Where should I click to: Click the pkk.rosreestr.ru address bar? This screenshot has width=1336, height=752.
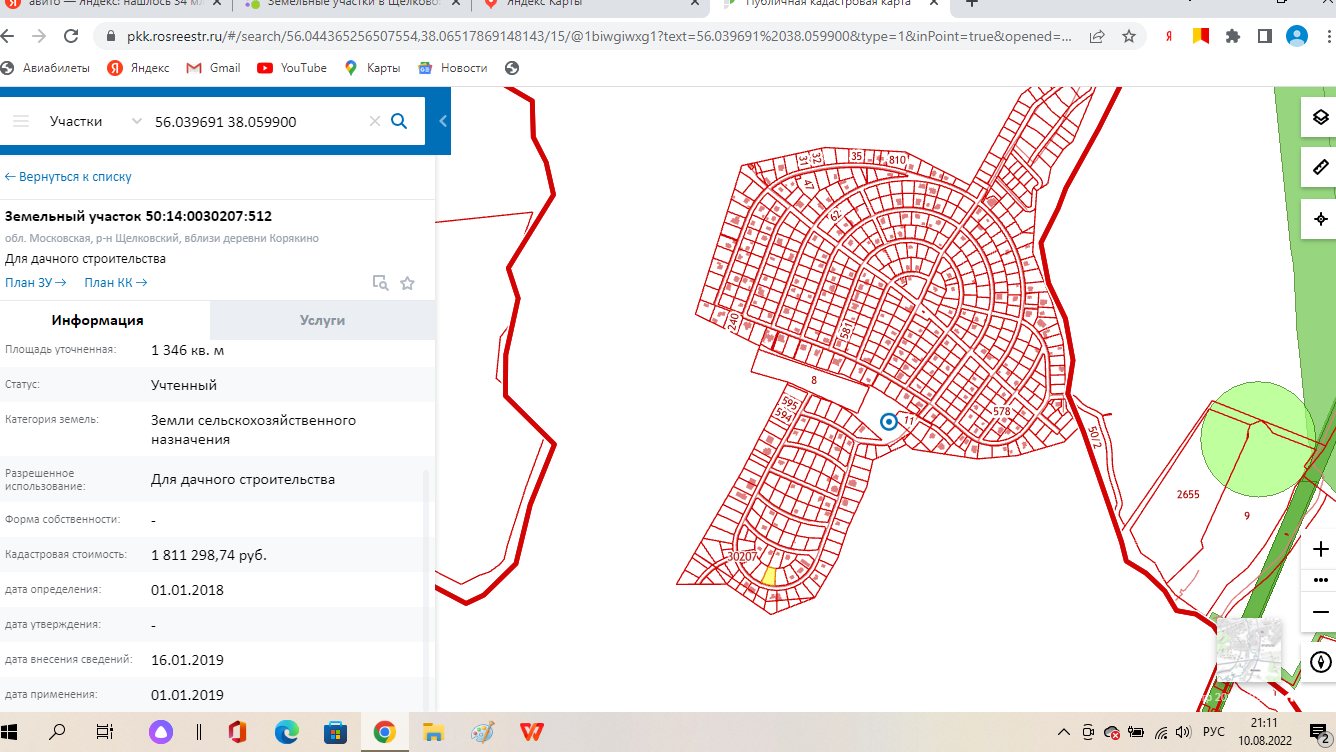(598, 36)
